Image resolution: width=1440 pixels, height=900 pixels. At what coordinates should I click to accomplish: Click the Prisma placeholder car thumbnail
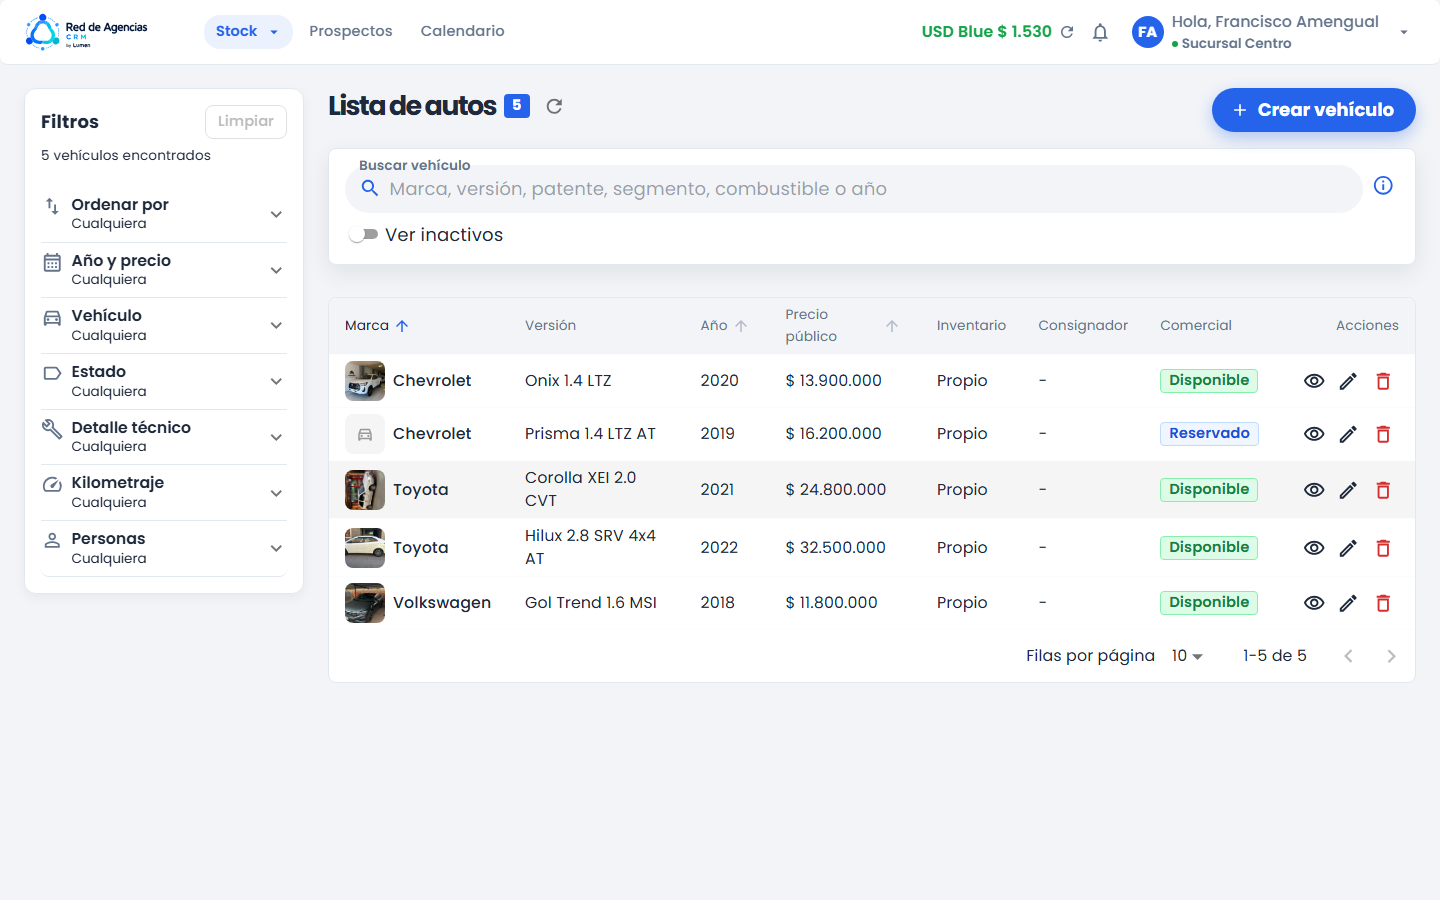point(365,434)
